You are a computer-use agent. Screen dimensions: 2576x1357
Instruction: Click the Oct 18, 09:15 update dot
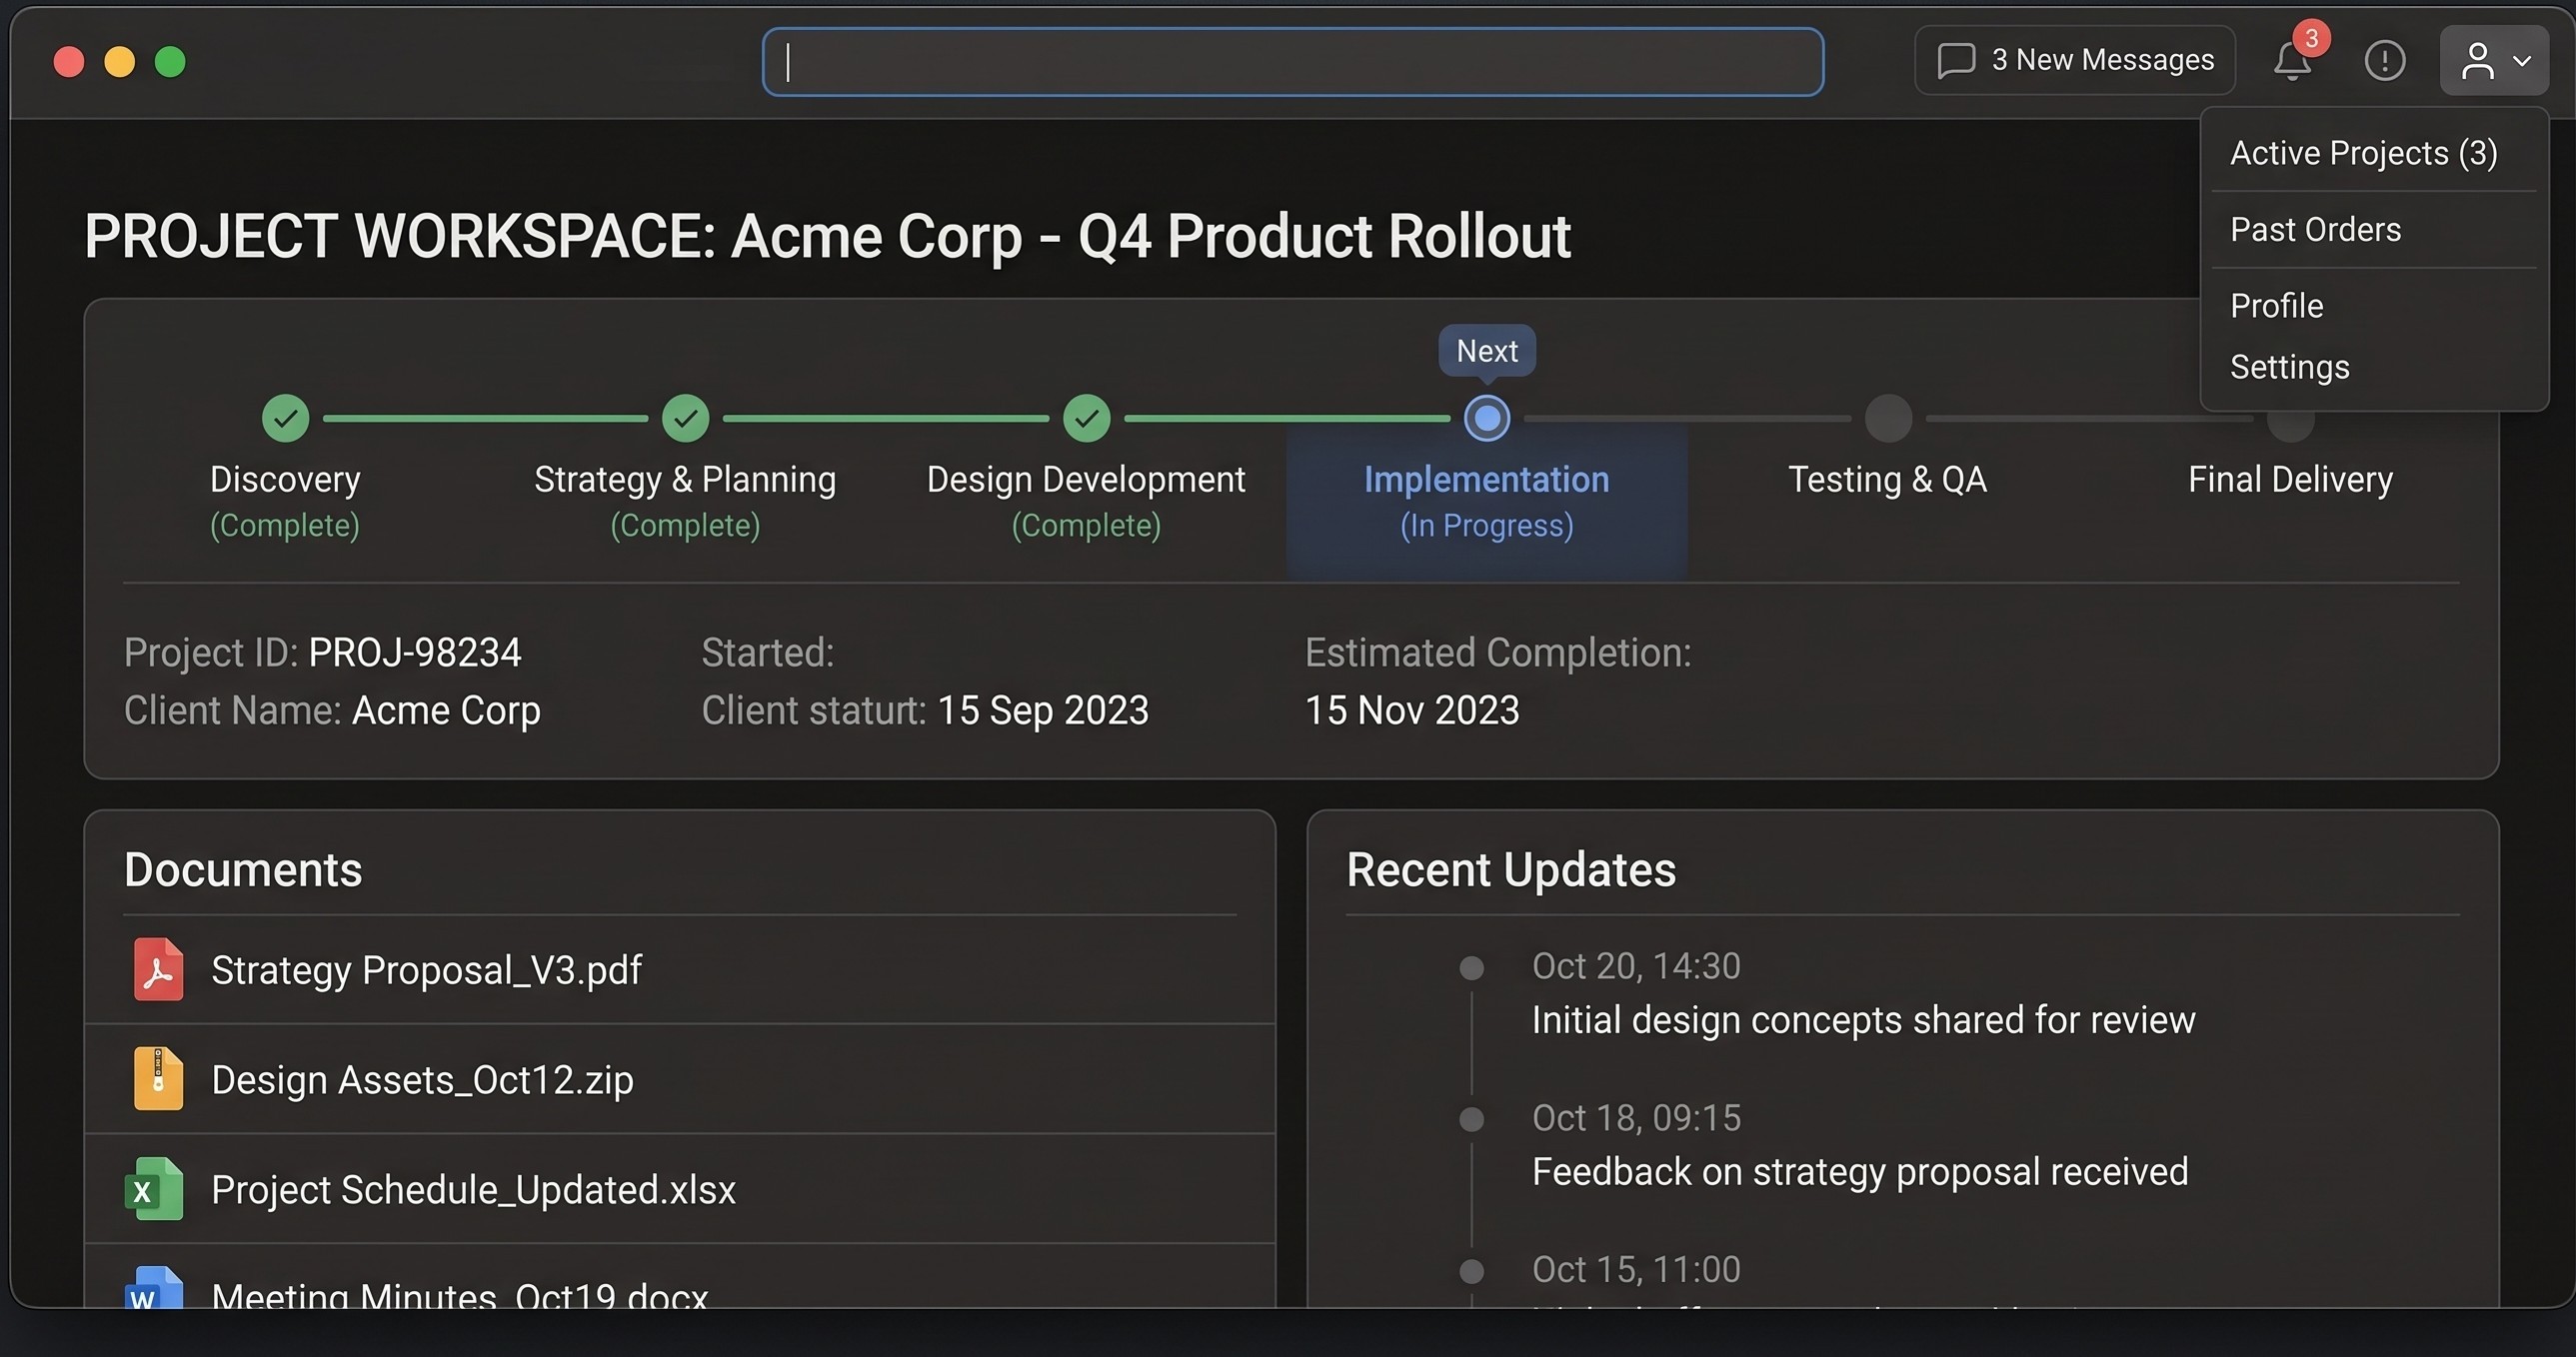pyautogui.click(x=1471, y=1119)
